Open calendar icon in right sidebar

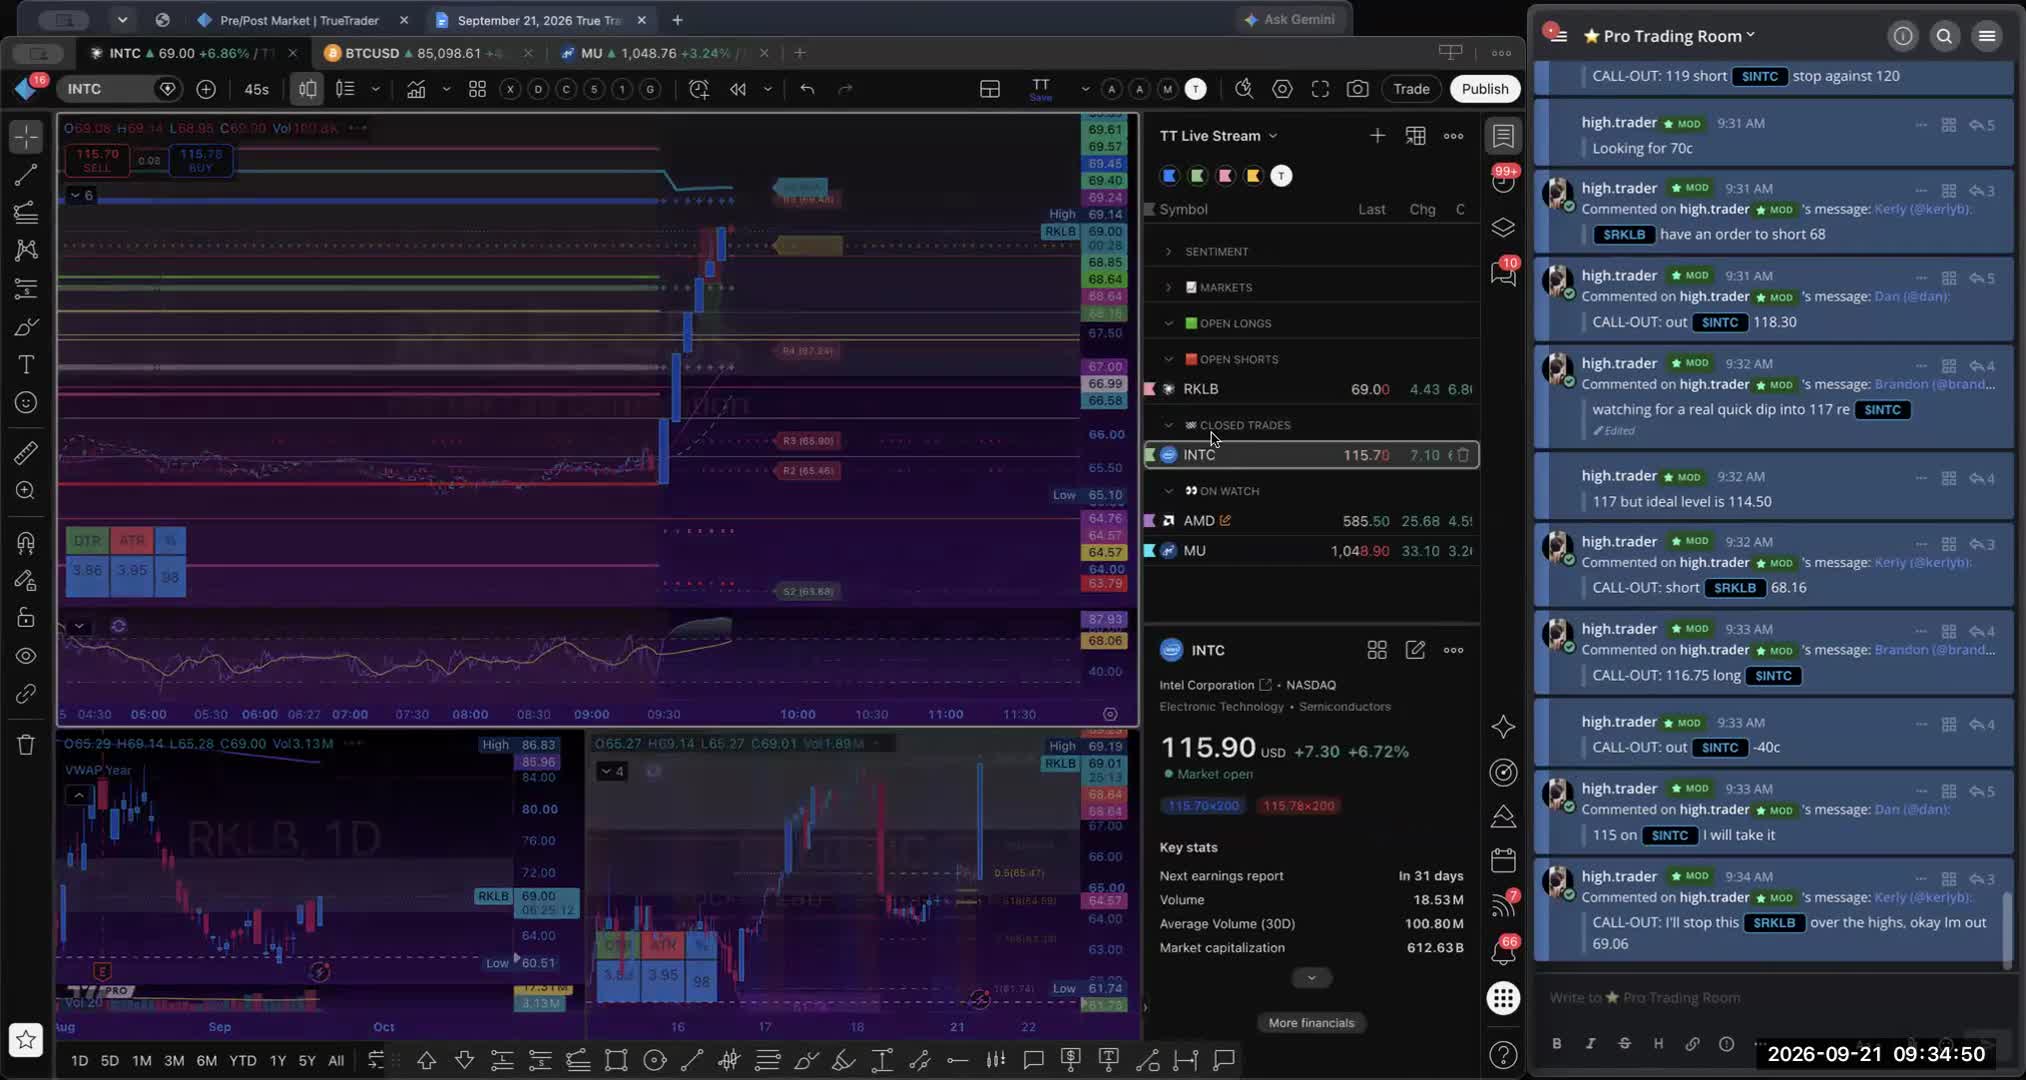[1503, 860]
